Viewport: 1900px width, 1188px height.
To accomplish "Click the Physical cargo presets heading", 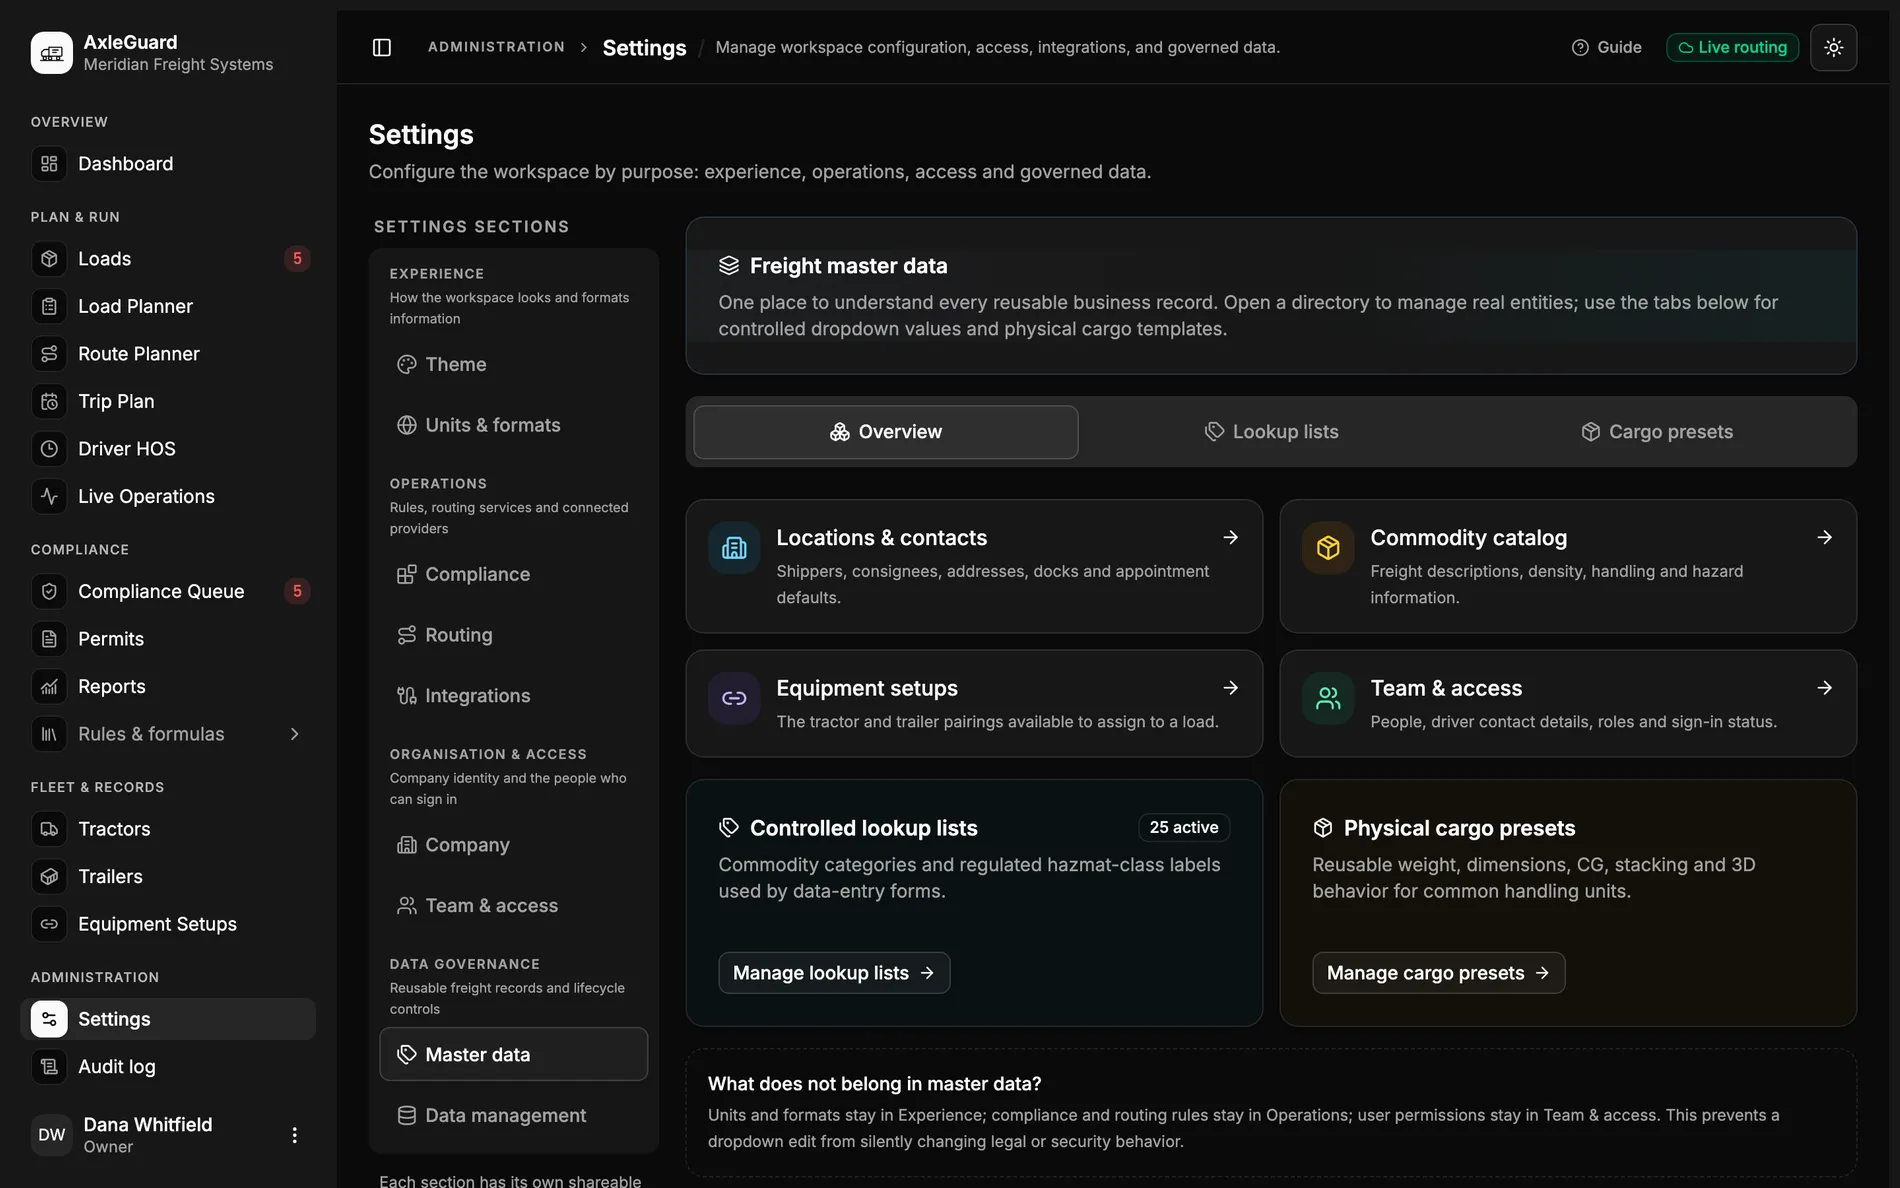I will (1459, 828).
